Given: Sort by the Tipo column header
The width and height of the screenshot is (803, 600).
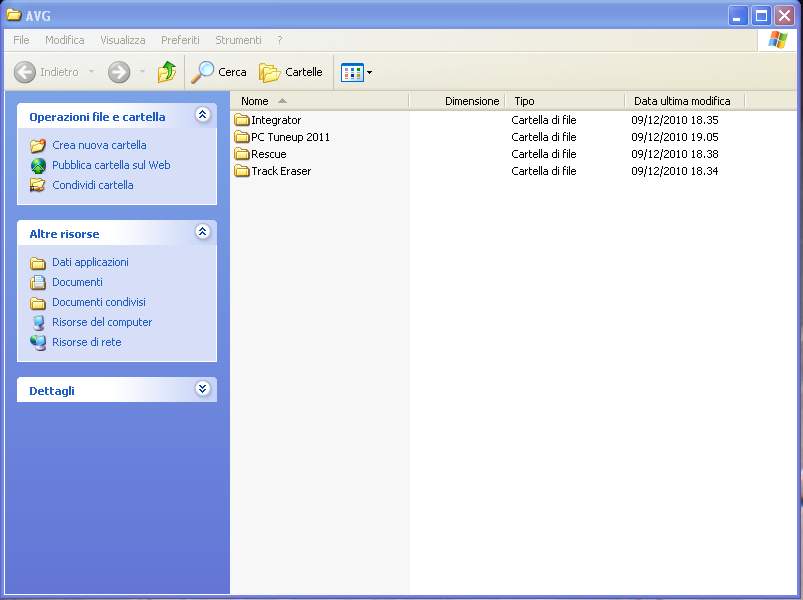Looking at the screenshot, I should [x=565, y=101].
